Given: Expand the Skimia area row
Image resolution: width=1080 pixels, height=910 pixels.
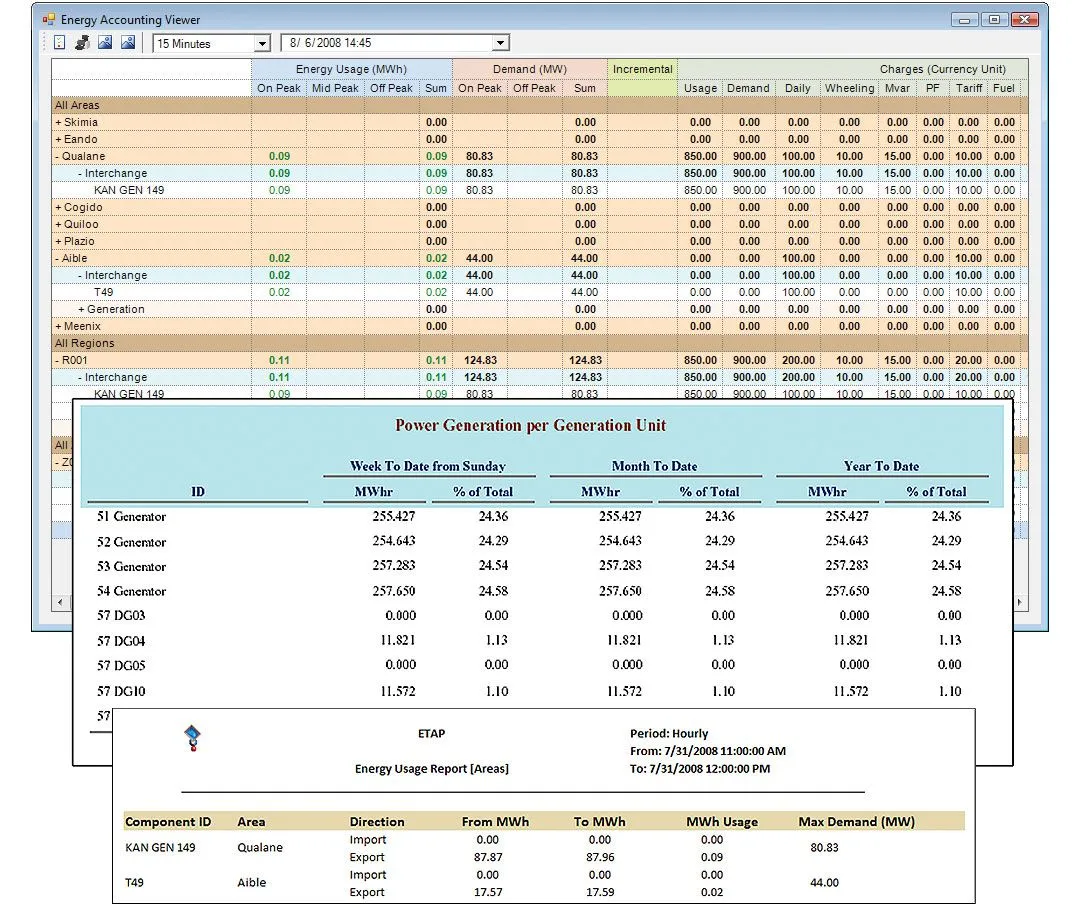Looking at the screenshot, I should pos(59,122).
